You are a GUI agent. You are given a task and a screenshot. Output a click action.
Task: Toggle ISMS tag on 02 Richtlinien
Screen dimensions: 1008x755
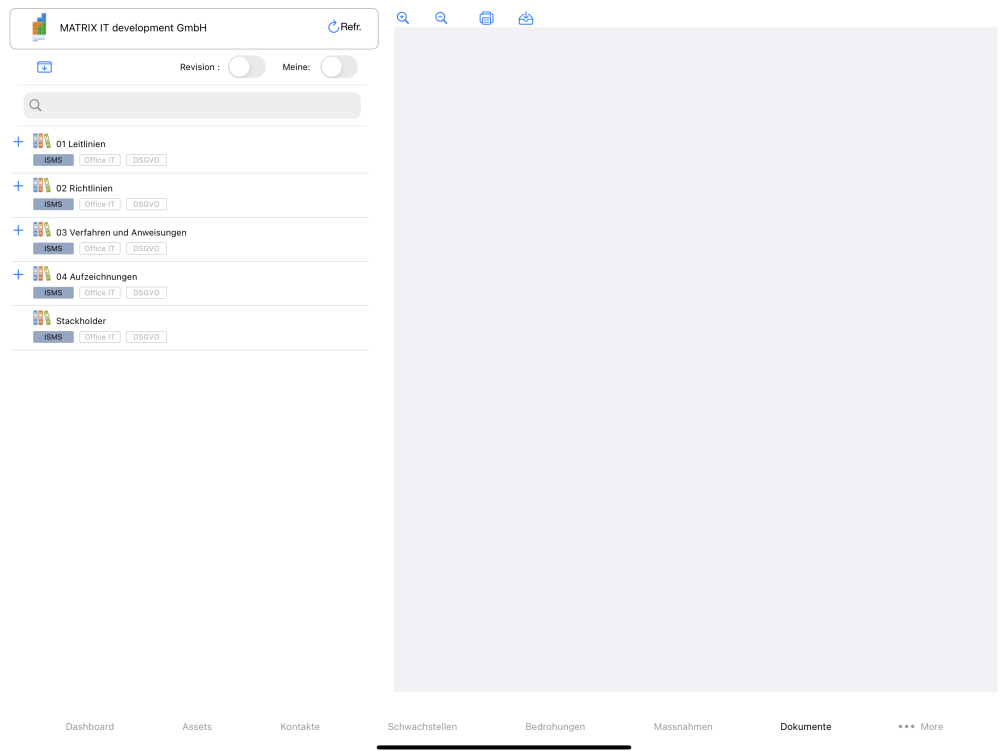tap(53, 205)
